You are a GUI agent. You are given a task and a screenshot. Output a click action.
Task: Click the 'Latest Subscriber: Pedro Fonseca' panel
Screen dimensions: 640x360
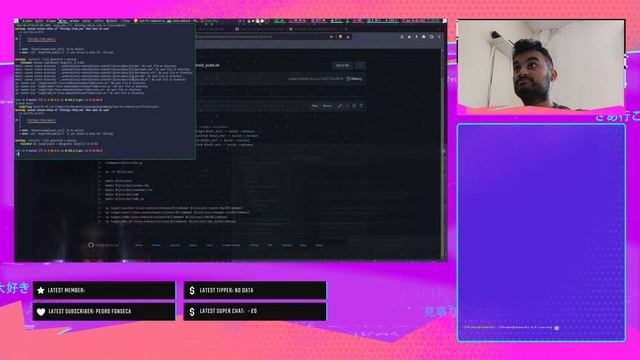click(x=104, y=311)
